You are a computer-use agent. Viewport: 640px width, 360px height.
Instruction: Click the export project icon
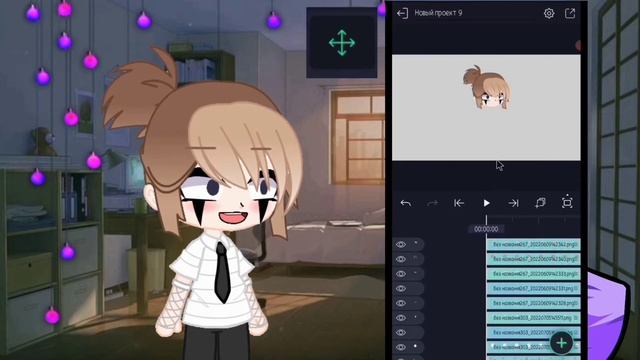[570, 13]
